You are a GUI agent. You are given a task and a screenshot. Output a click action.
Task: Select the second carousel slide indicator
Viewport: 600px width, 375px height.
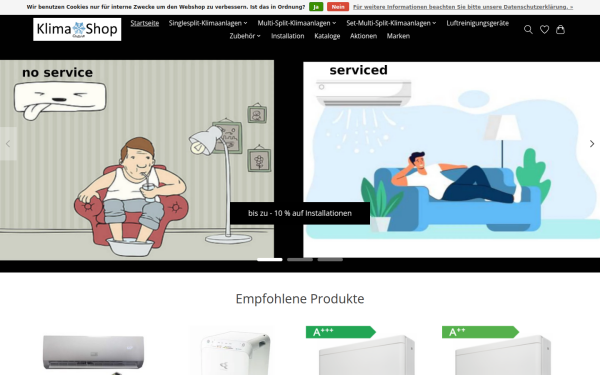point(300,259)
